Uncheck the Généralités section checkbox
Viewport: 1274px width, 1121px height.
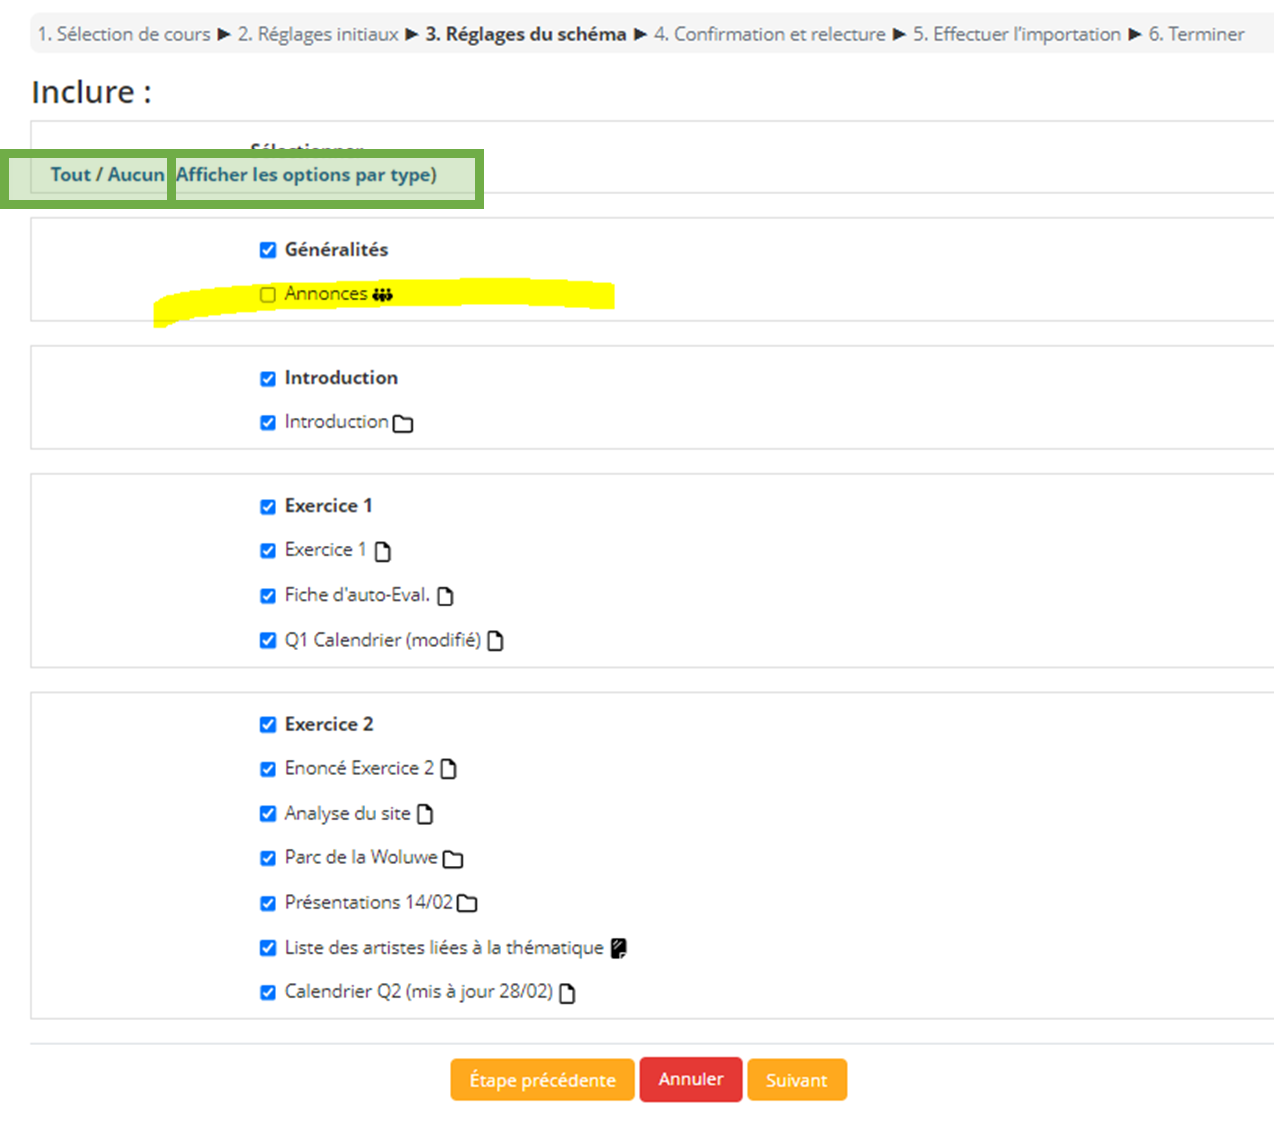coord(268,250)
